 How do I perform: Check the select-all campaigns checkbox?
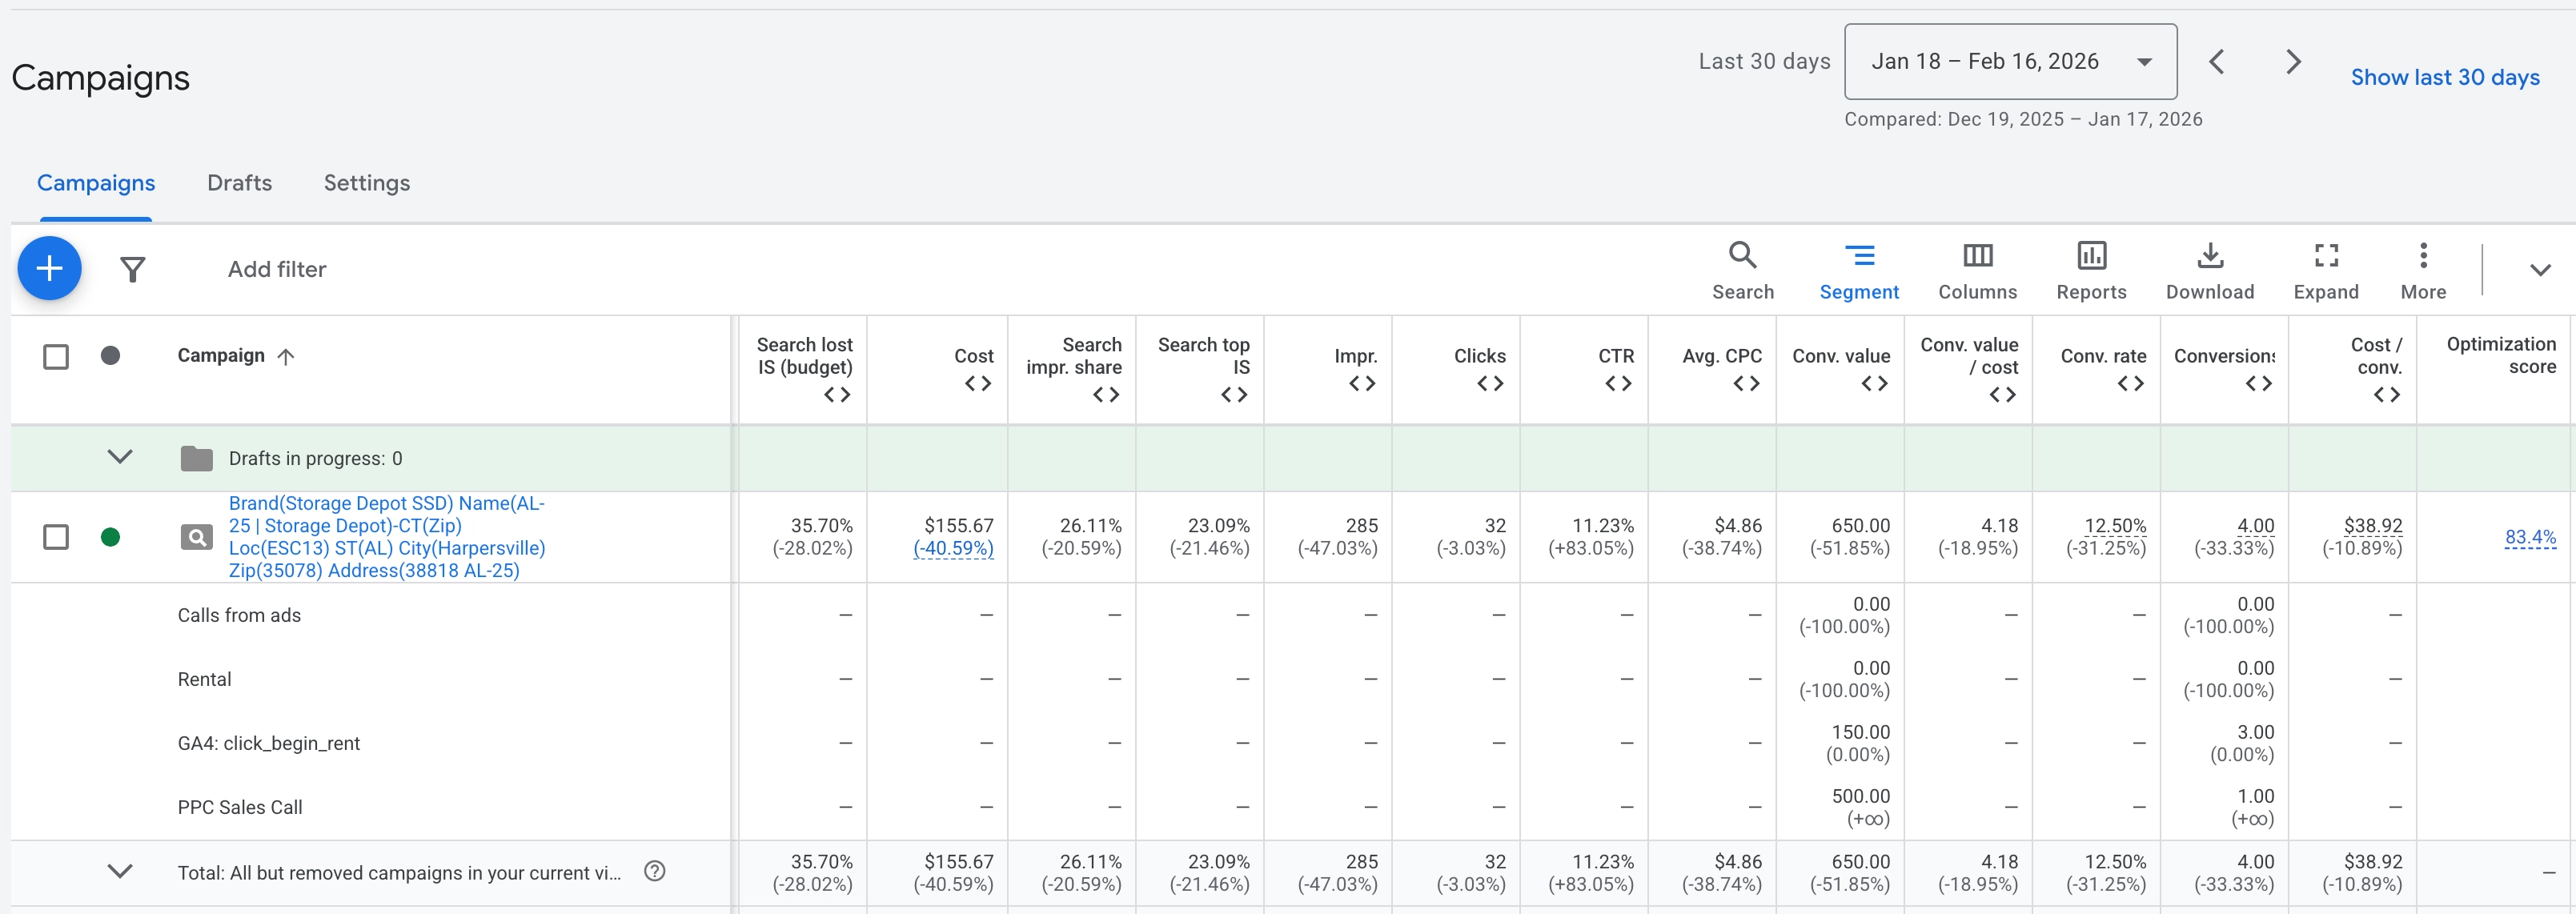pos(56,357)
